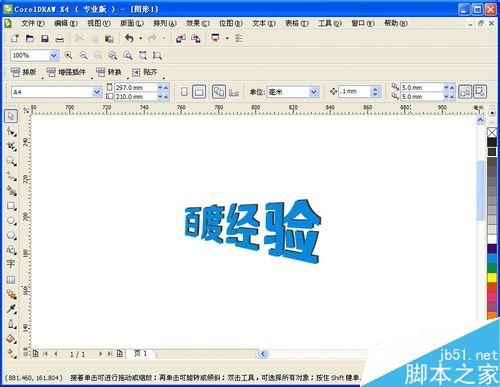Viewport: 500px width, 387px height.
Task: Select the blue 3D 百度经验 text object
Action: click(x=252, y=231)
